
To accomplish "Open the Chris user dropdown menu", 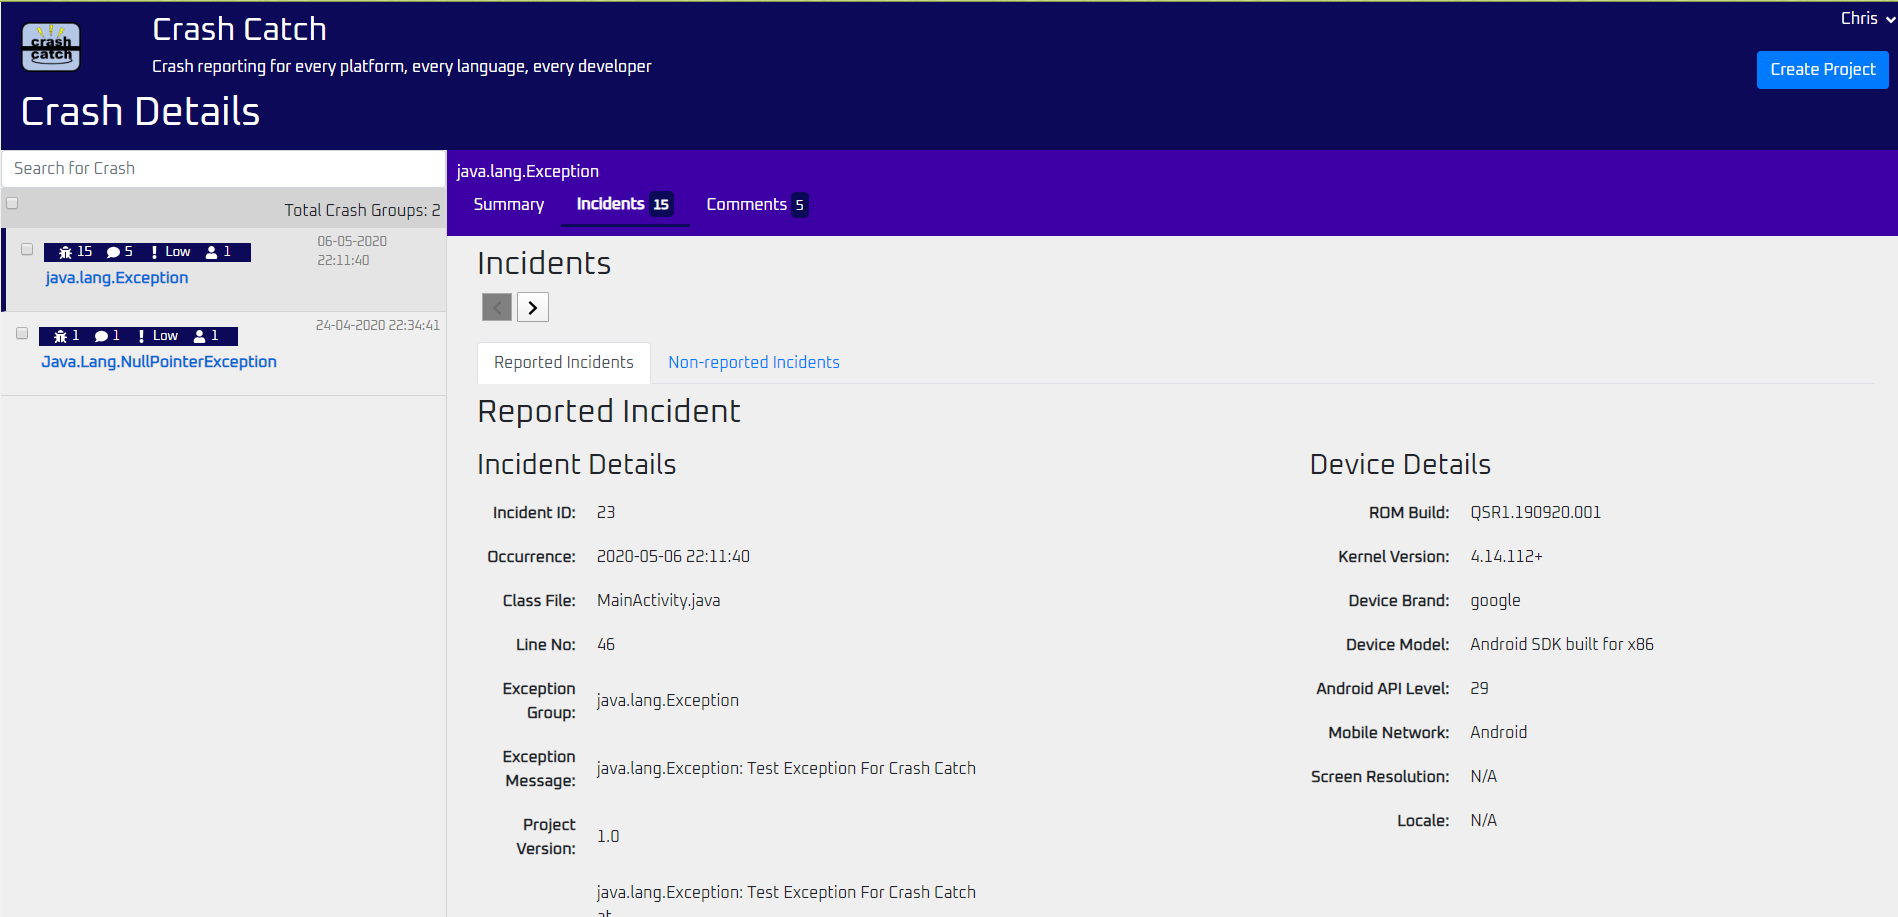I will (1867, 18).
